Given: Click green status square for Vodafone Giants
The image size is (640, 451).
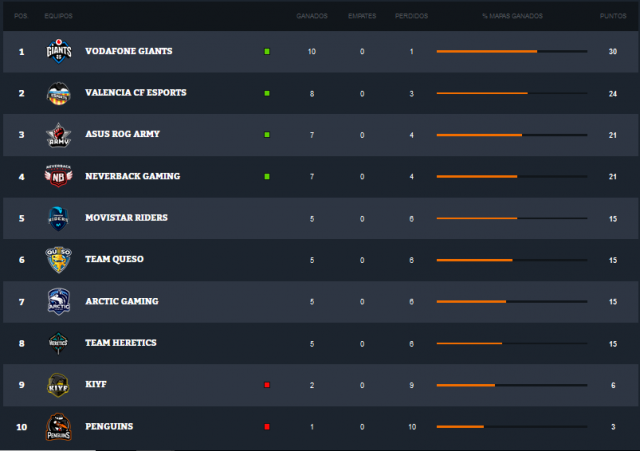Looking at the screenshot, I should 267,51.
